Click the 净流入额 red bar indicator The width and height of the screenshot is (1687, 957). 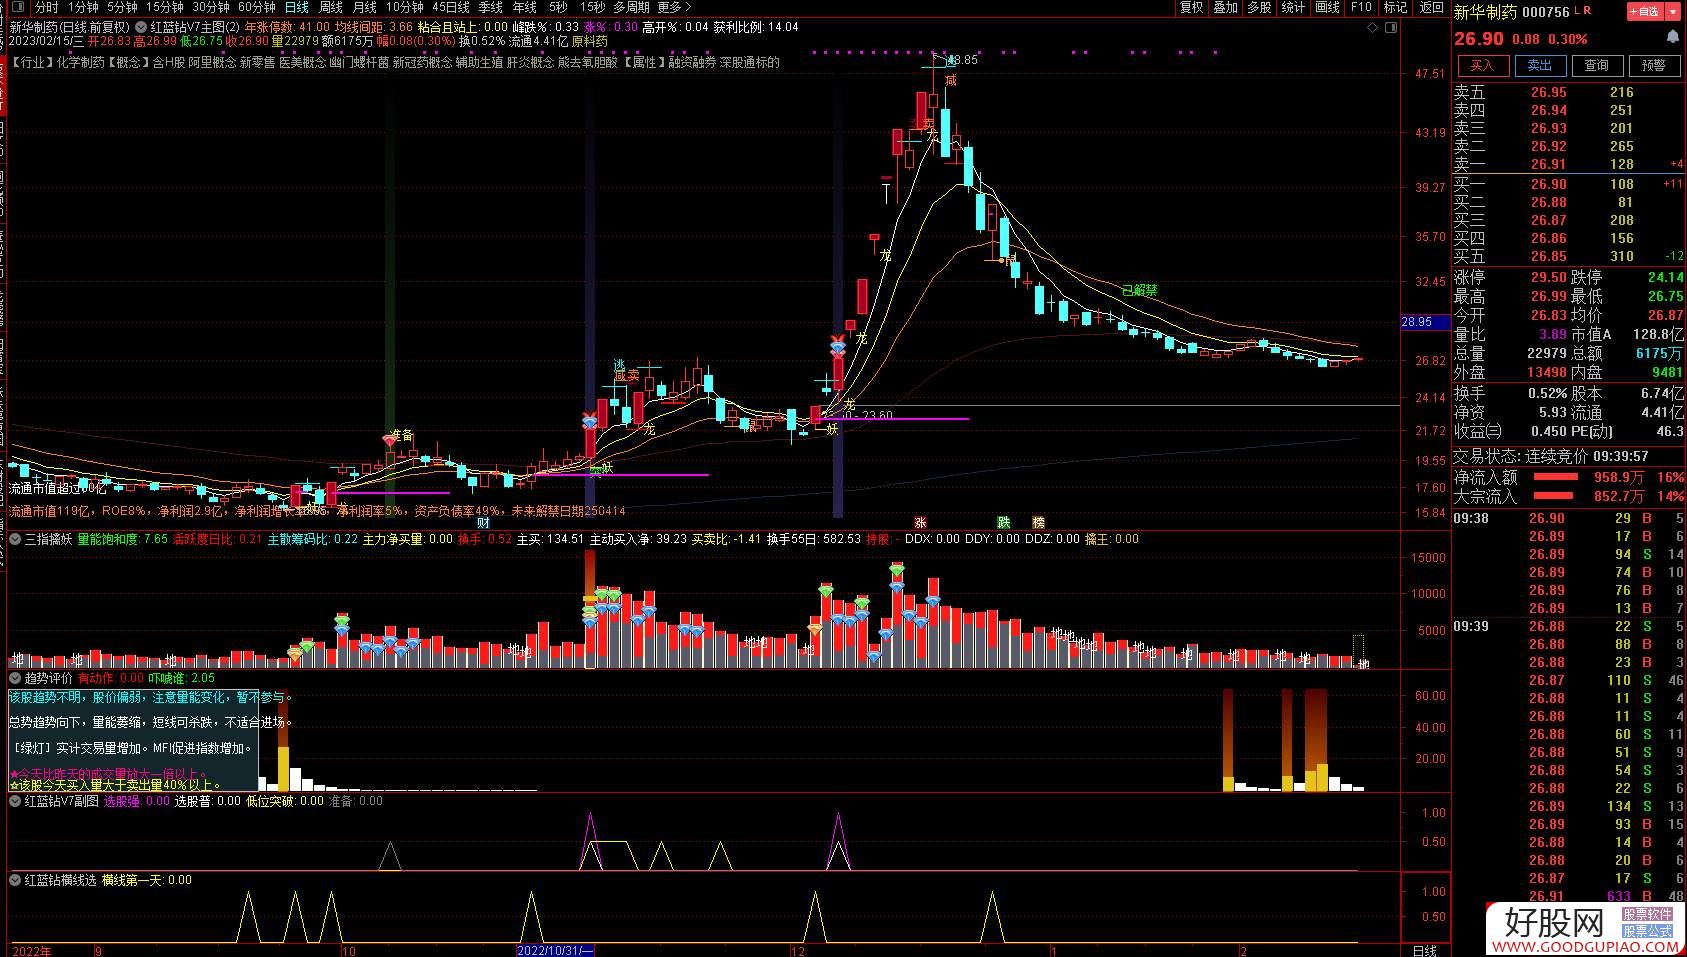[1555, 477]
